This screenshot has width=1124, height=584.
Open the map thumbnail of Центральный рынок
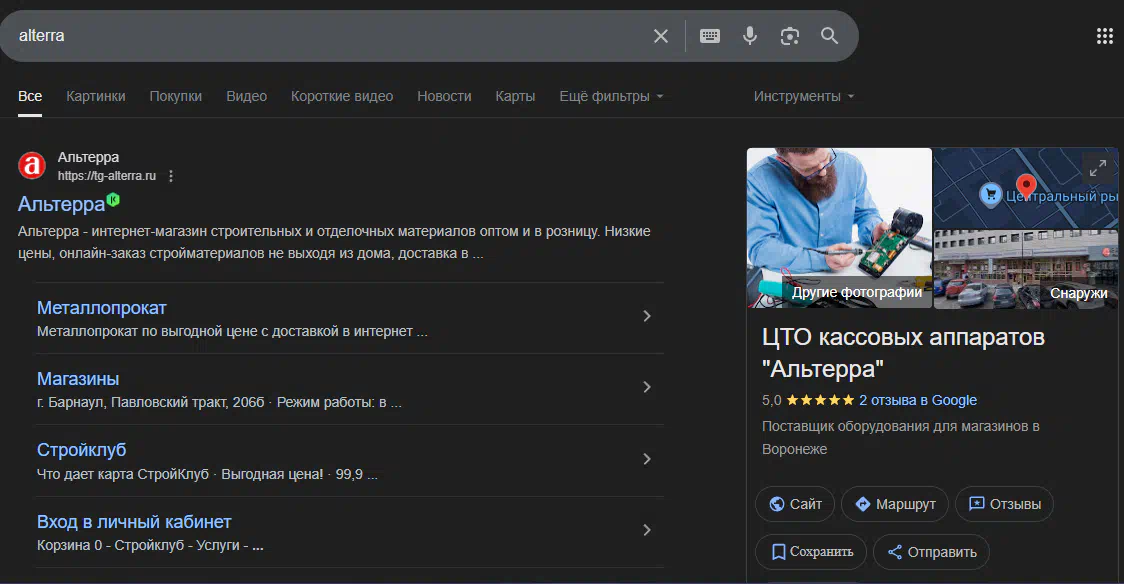click(x=1026, y=188)
